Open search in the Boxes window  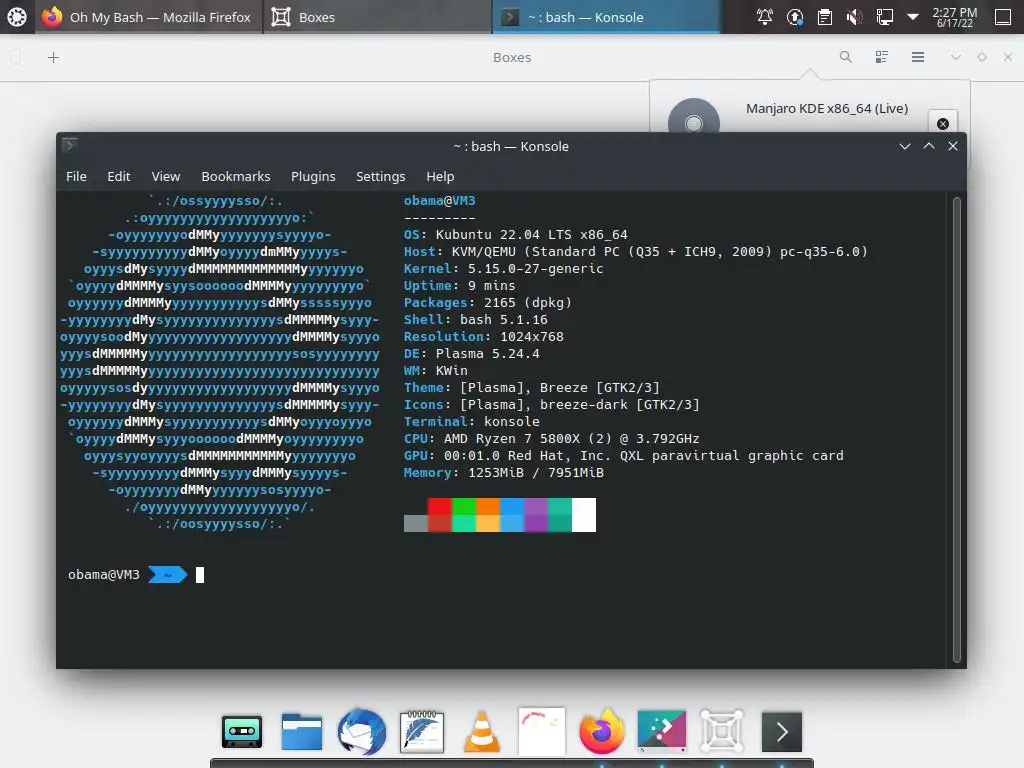pyautogui.click(x=846, y=57)
